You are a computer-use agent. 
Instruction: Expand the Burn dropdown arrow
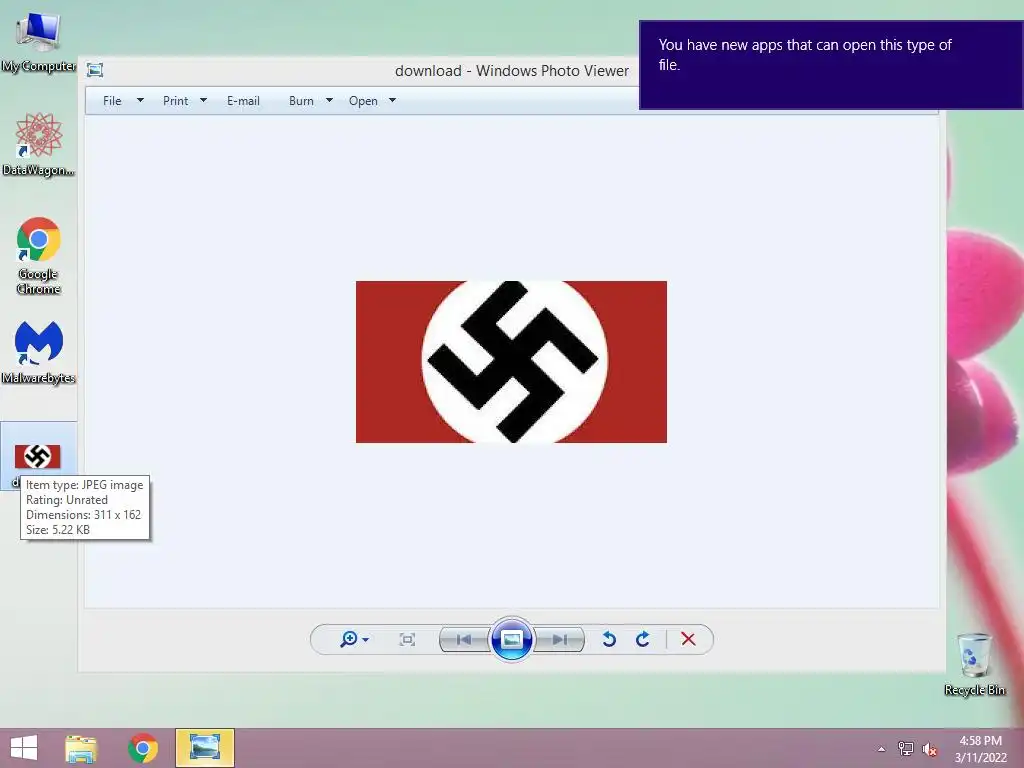329,100
